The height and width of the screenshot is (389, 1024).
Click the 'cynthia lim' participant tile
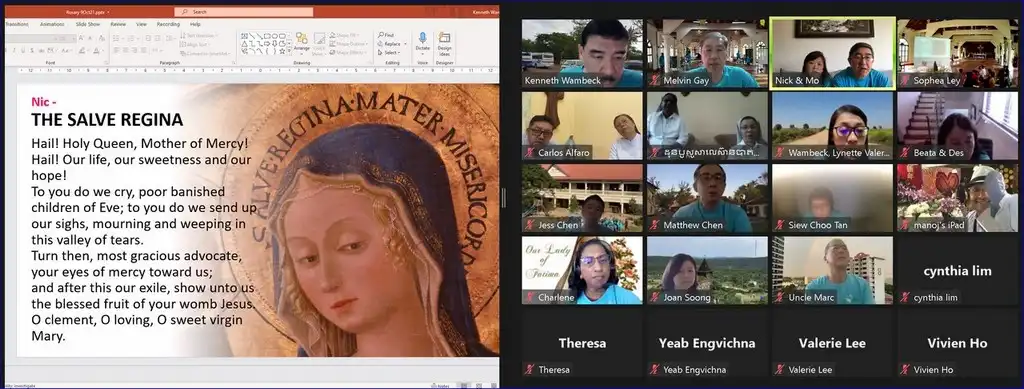point(957,270)
